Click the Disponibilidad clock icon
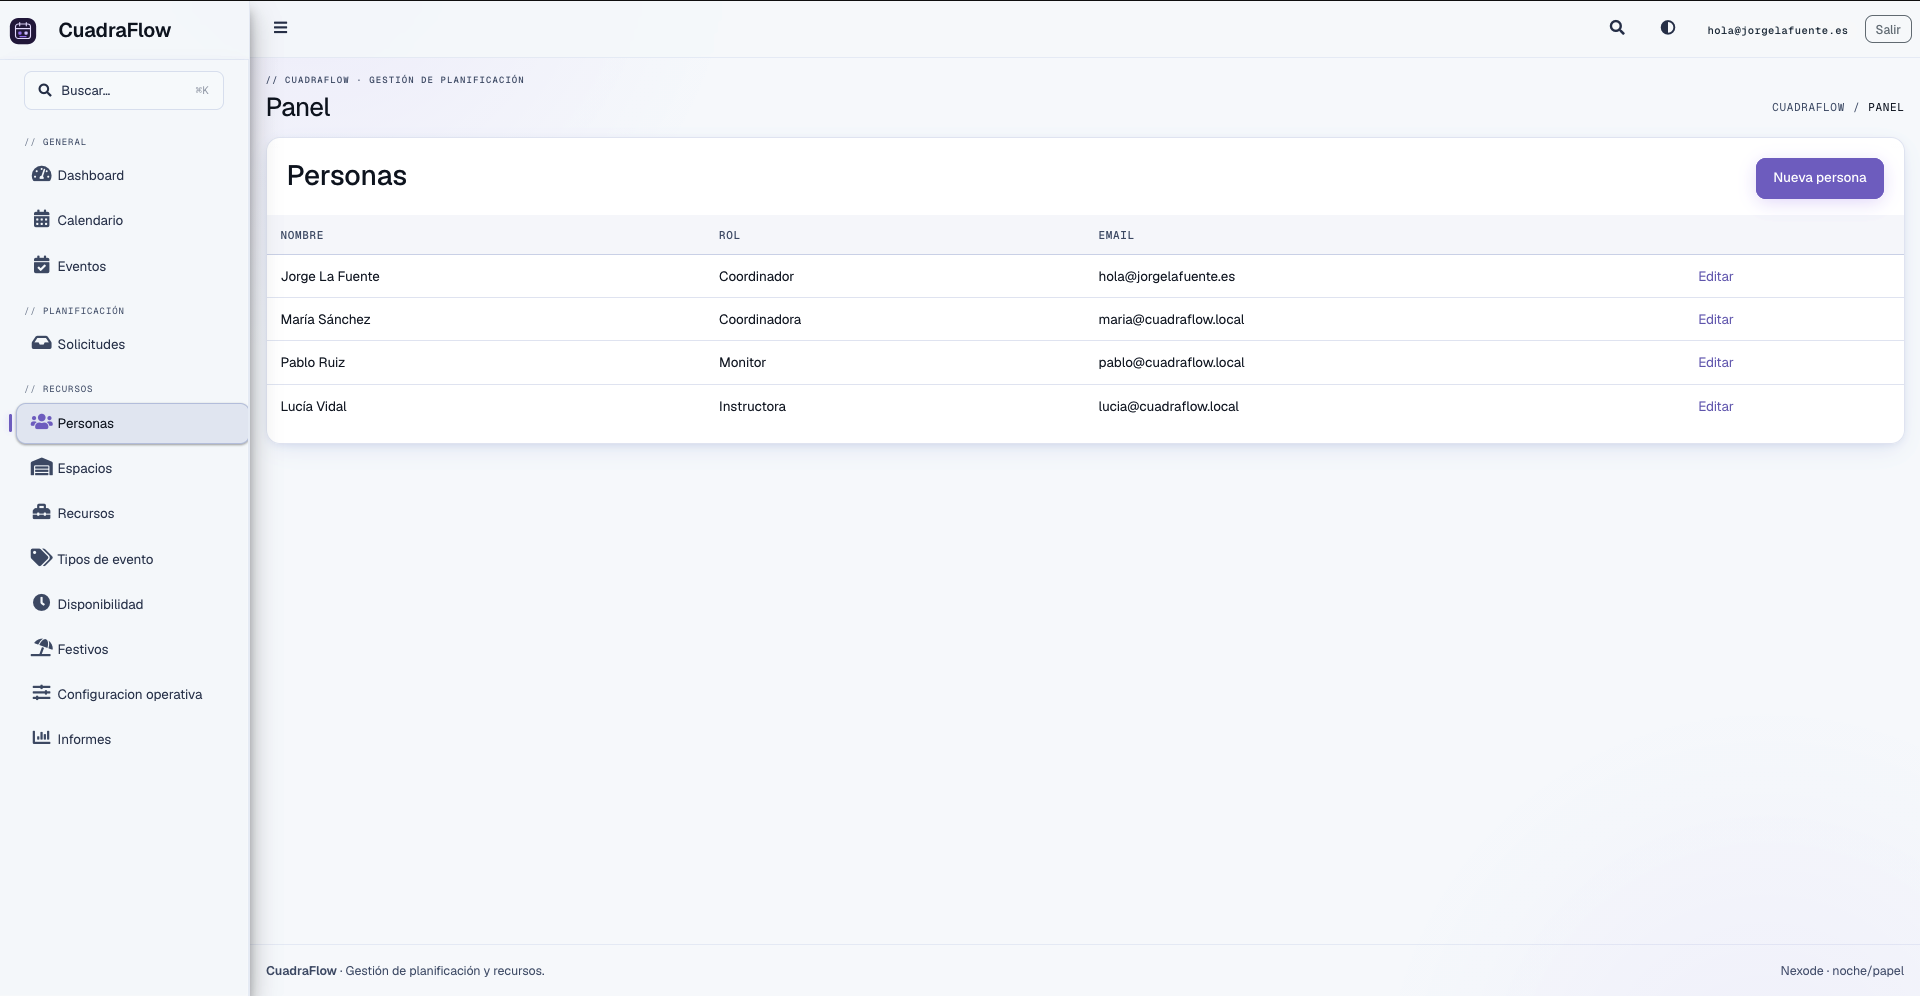This screenshot has width=1920, height=996. tap(41, 603)
